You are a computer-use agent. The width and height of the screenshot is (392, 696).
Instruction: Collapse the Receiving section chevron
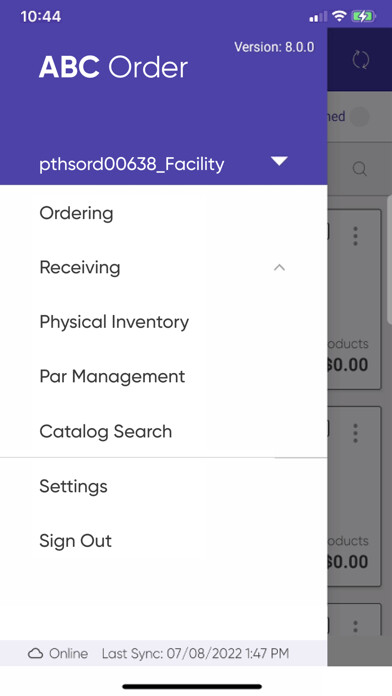(x=279, y=267)
